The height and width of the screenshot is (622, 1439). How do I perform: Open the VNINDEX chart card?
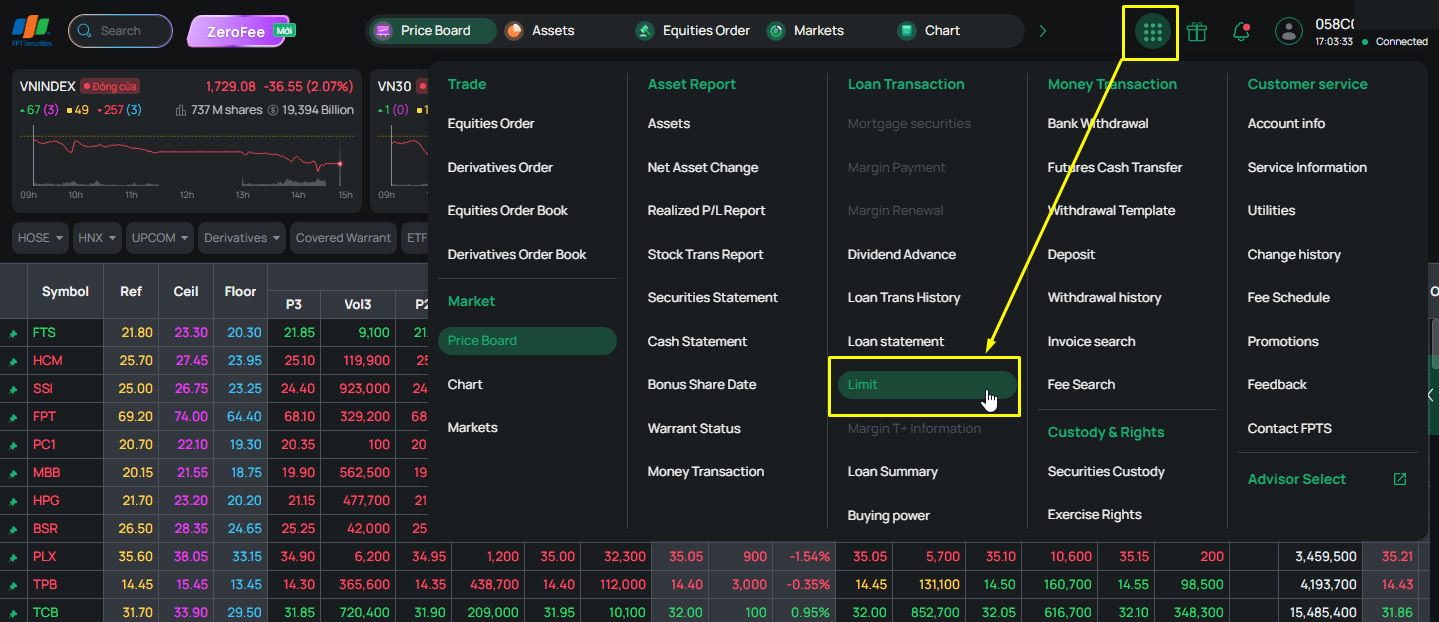pos(187,141)
